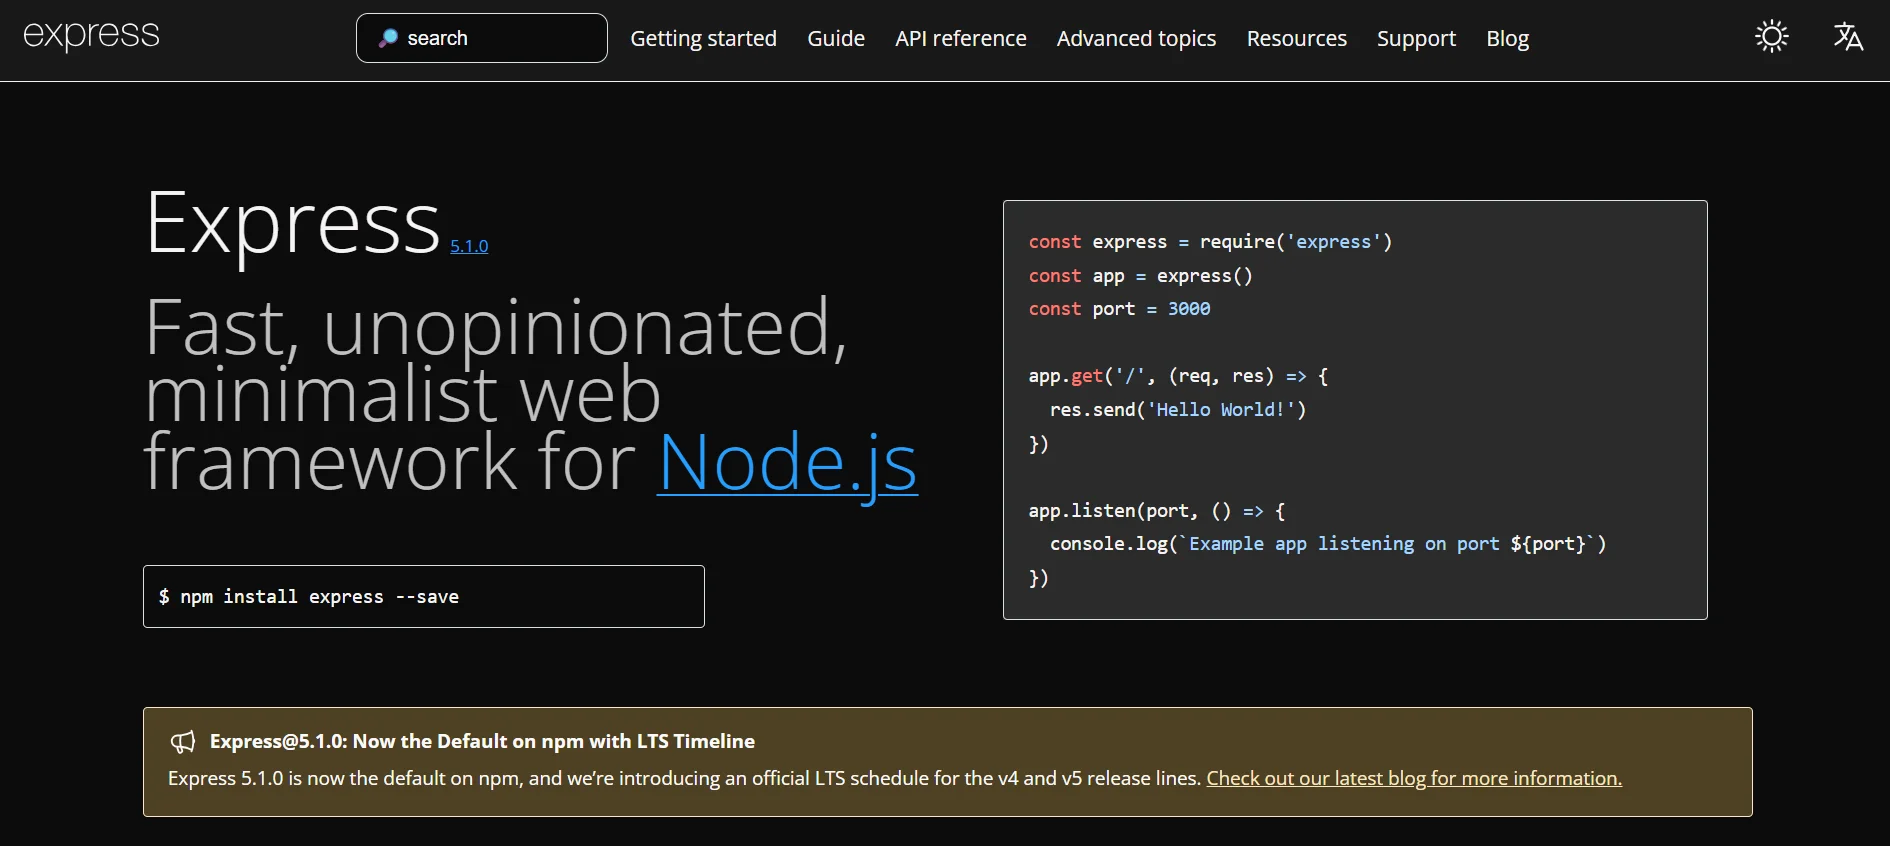Click the megaphone announcement icon
This screenshot has width=1890, height=846.
[x=183, y=742]
